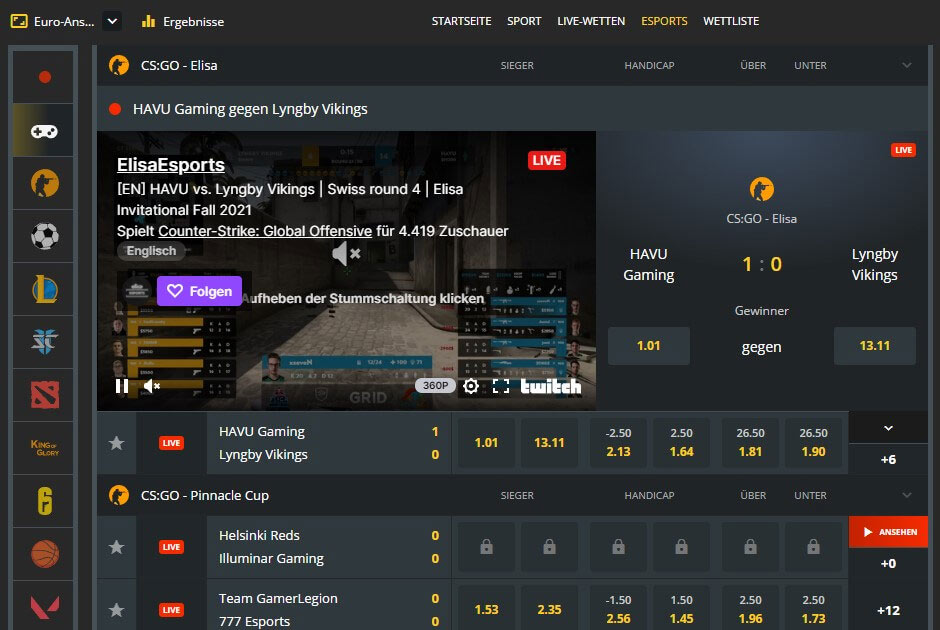Screen dimensions: 940x630
Task: Select over 26.50 odds 1.81
Action: [x=750, y=442]
